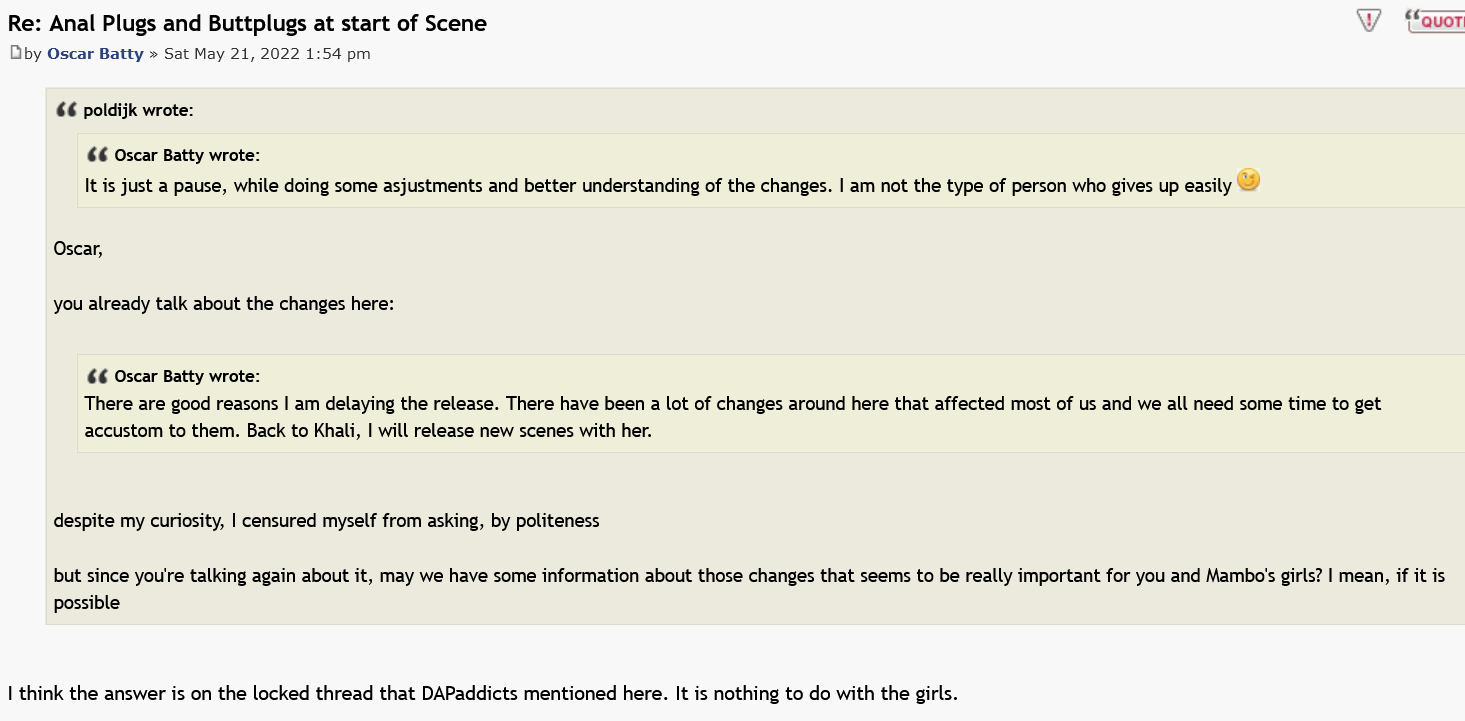The image size is (1465, 721).
Task: Click quote mark icon beside poldijk wrote
Action: point(67,110)
